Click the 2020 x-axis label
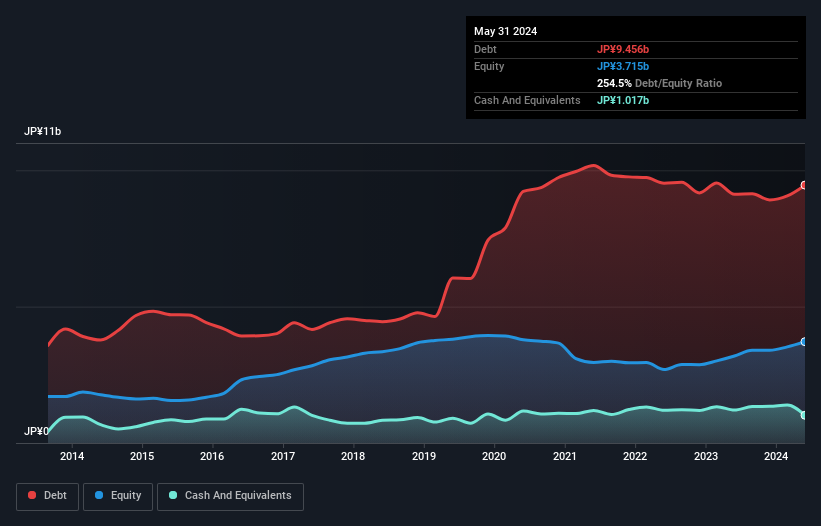The image size is (821, 526). pos(494,456)
